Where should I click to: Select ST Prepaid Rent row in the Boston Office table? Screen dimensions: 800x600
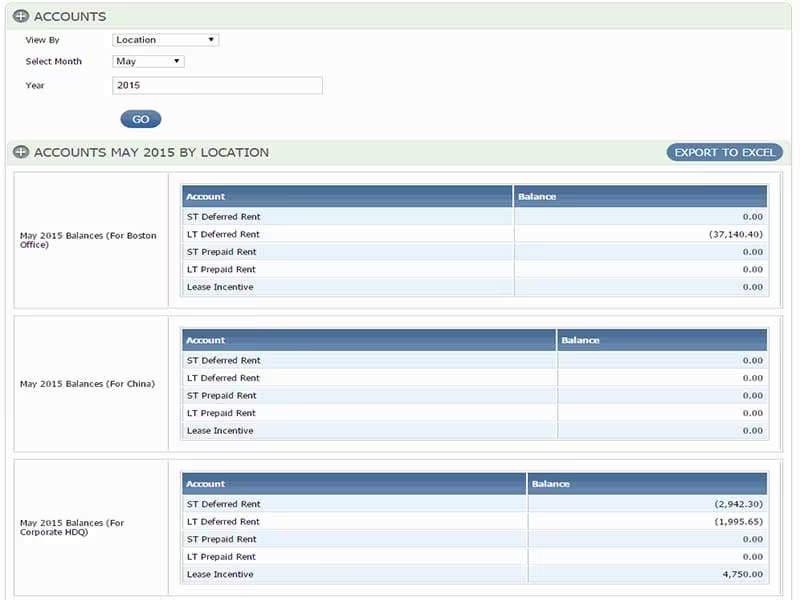click(474, 252)
